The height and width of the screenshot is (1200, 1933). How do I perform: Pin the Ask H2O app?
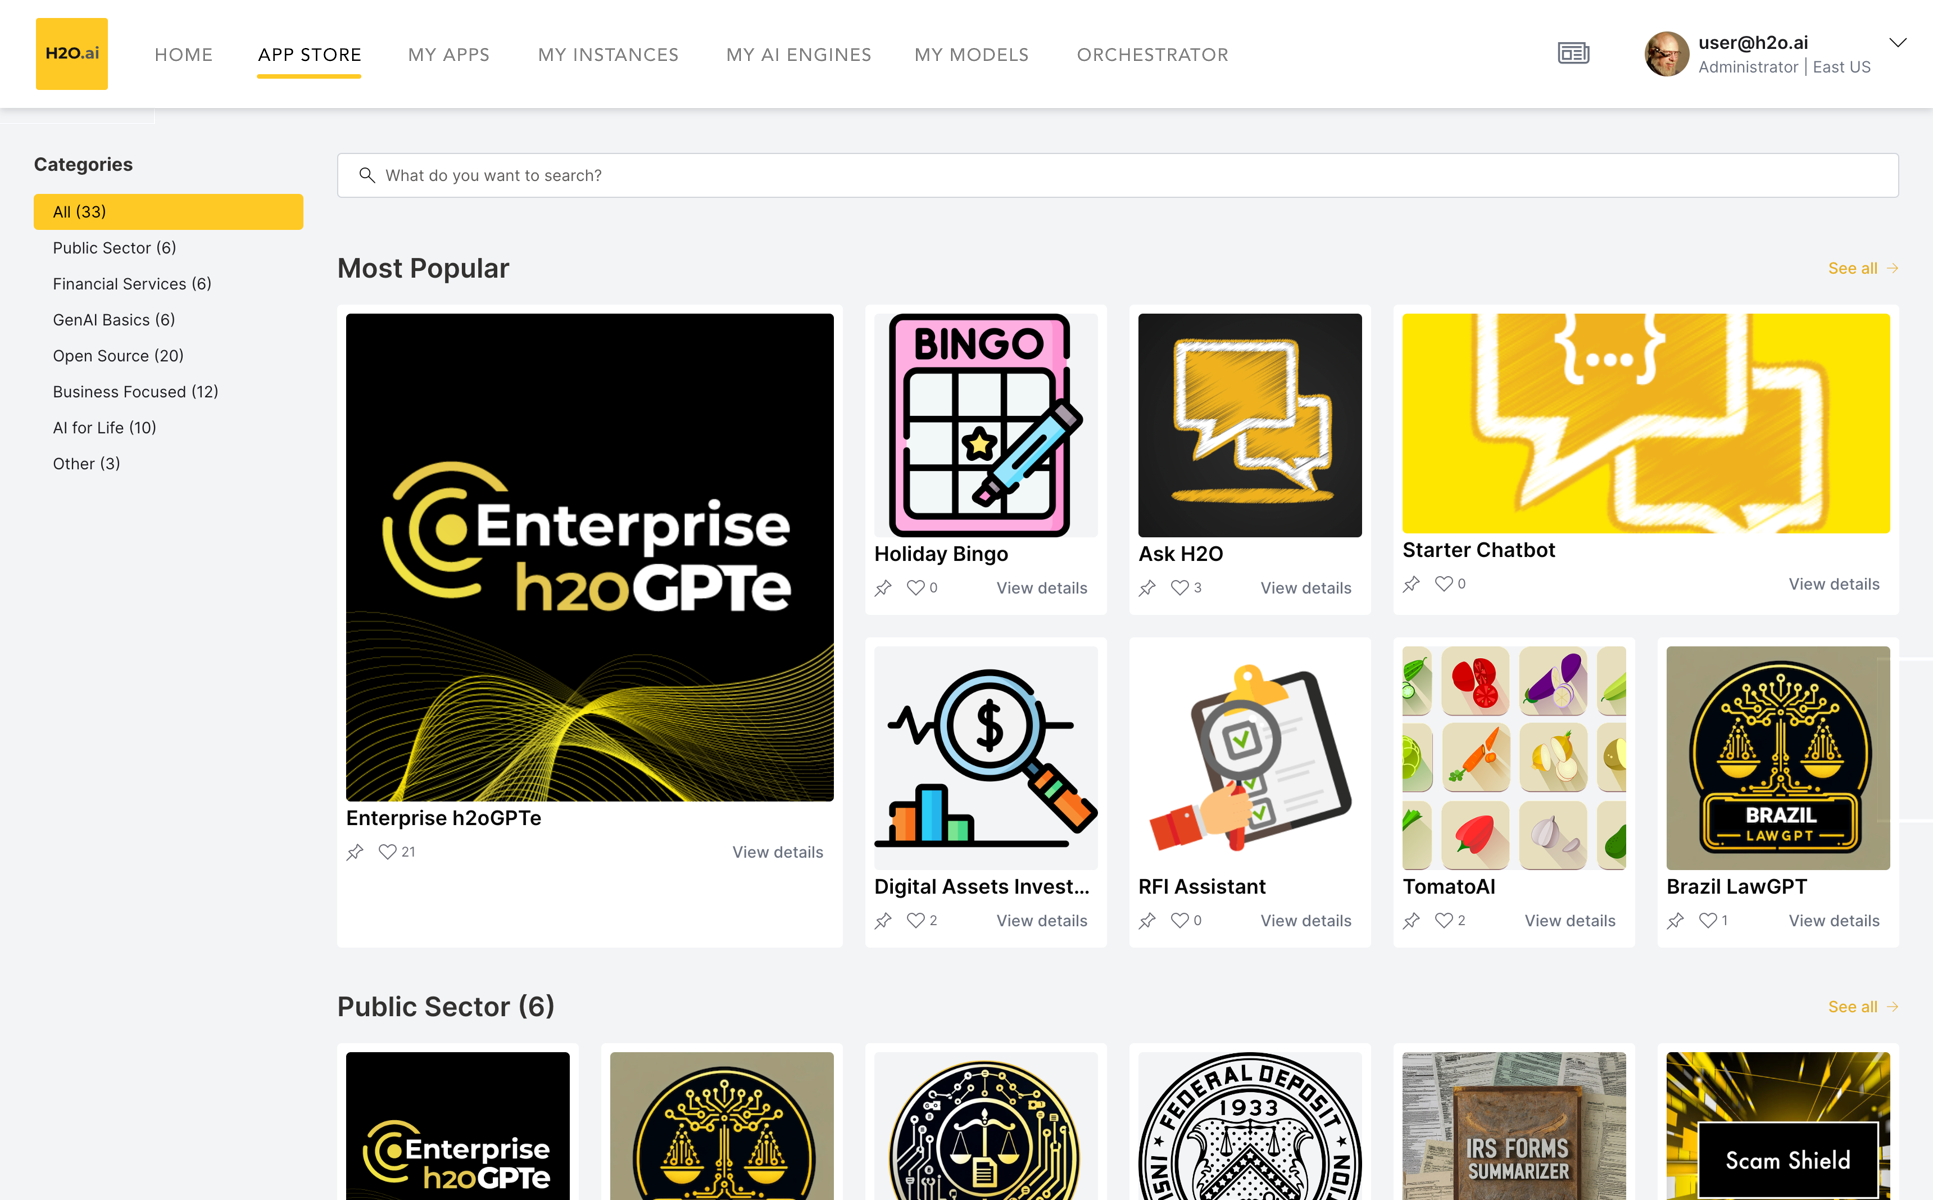pos(1147,588)
